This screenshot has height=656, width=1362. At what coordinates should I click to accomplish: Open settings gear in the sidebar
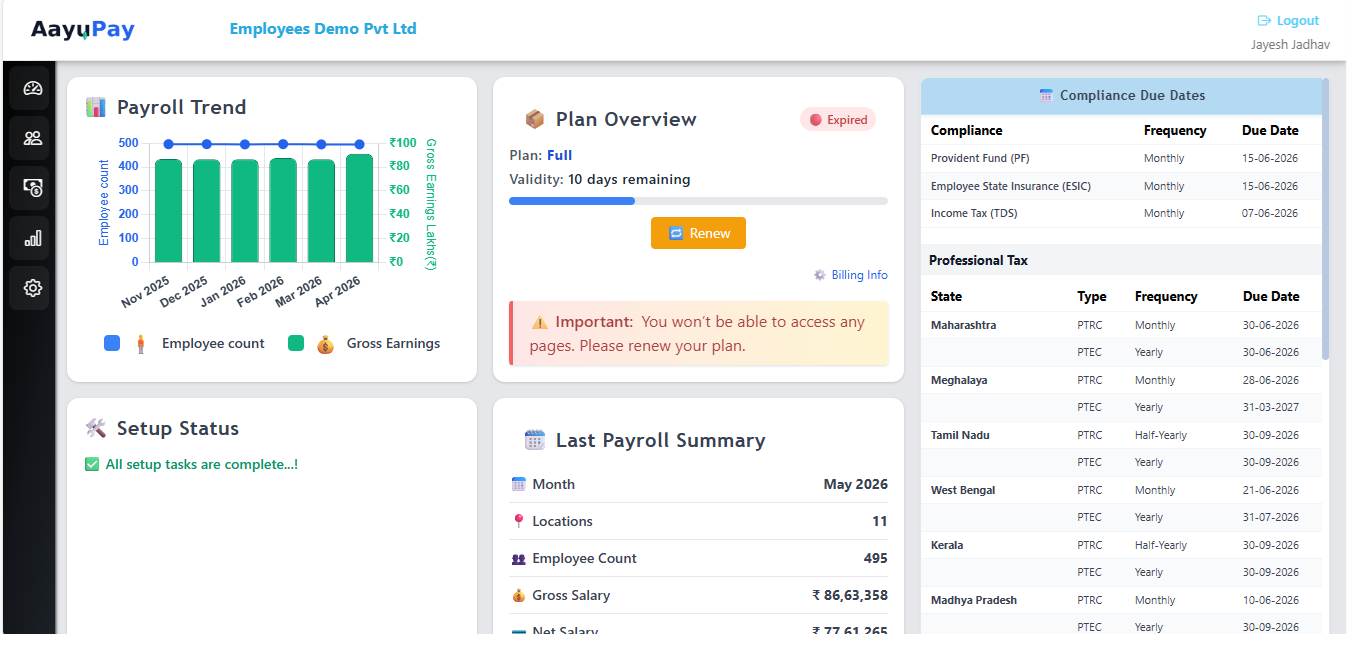pyautogui.click(x=33, y=288)
